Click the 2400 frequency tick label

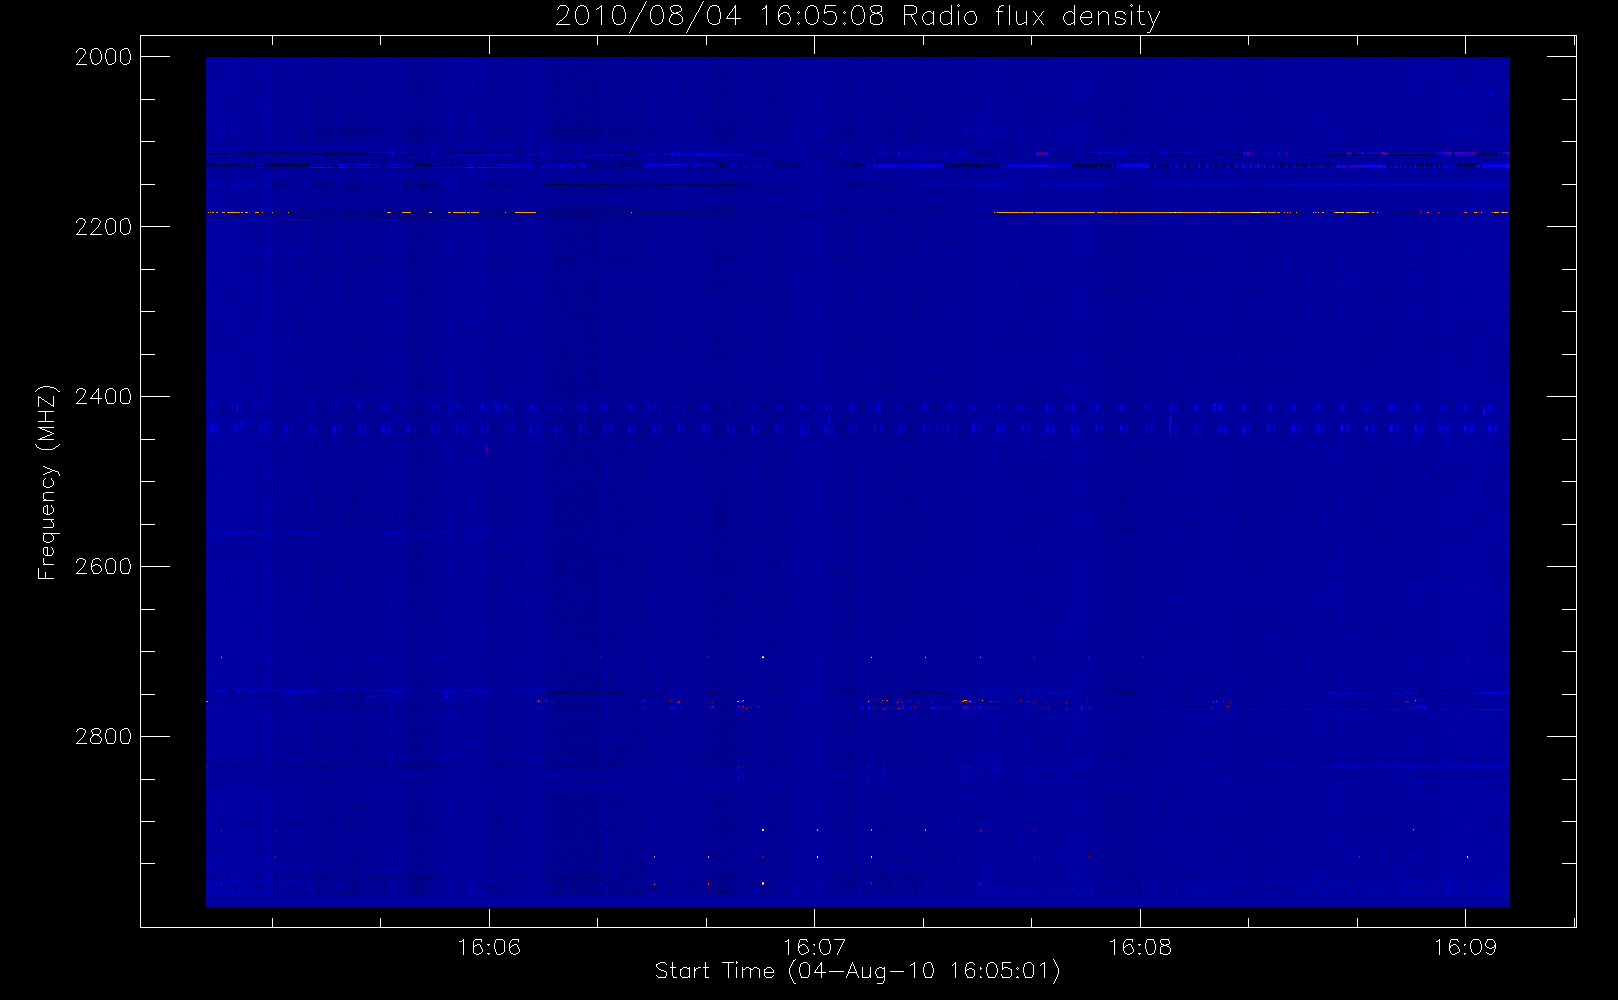click(x=104, y=397)
